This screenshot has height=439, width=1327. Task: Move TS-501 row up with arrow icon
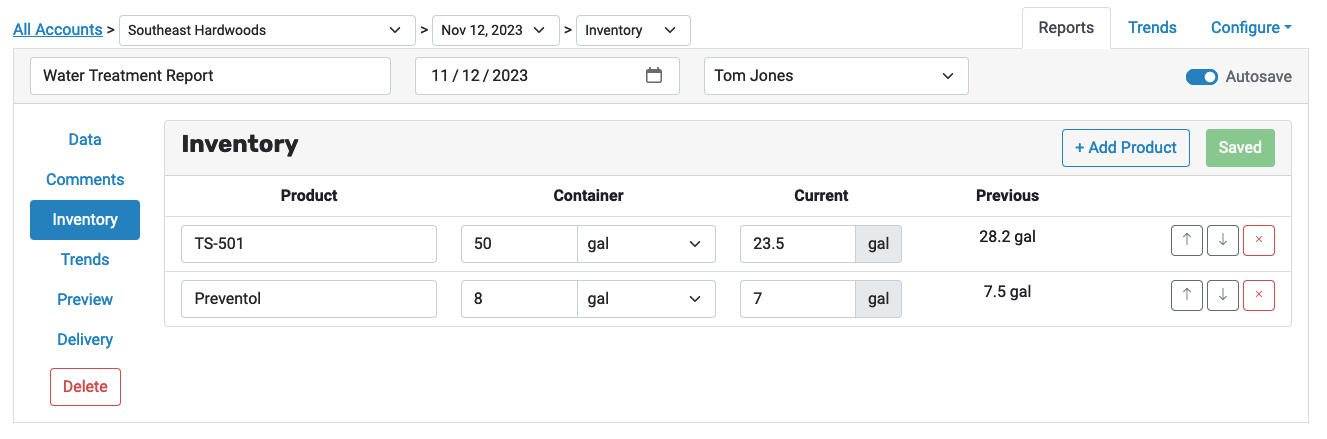[x=1186, y=240]
